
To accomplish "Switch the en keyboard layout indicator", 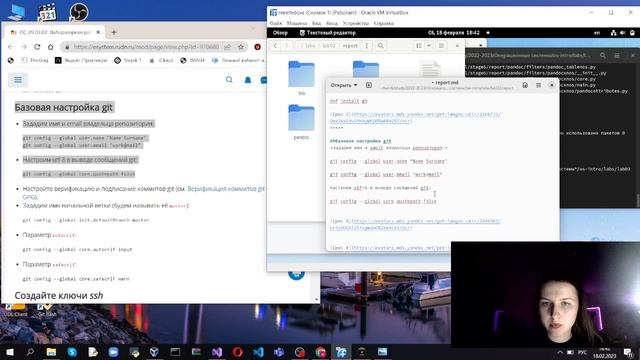I will coord(597,33).
